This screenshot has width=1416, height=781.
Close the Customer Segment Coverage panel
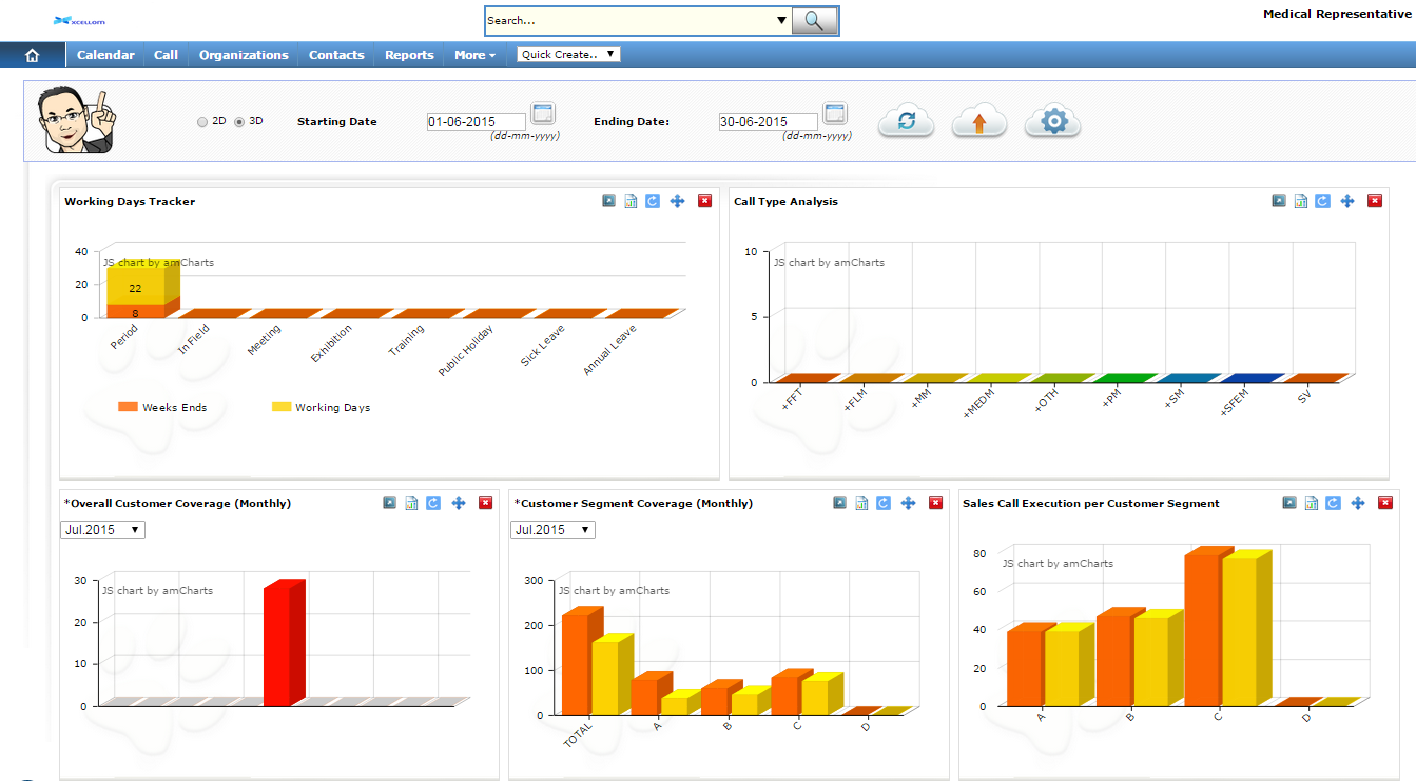coord(935,503)
